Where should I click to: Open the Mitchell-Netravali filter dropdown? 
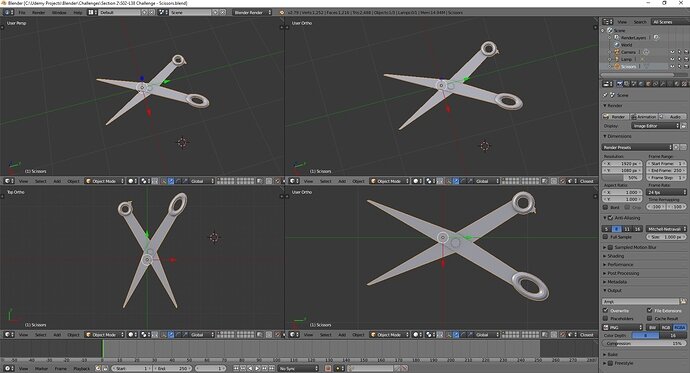pos(666,229)
